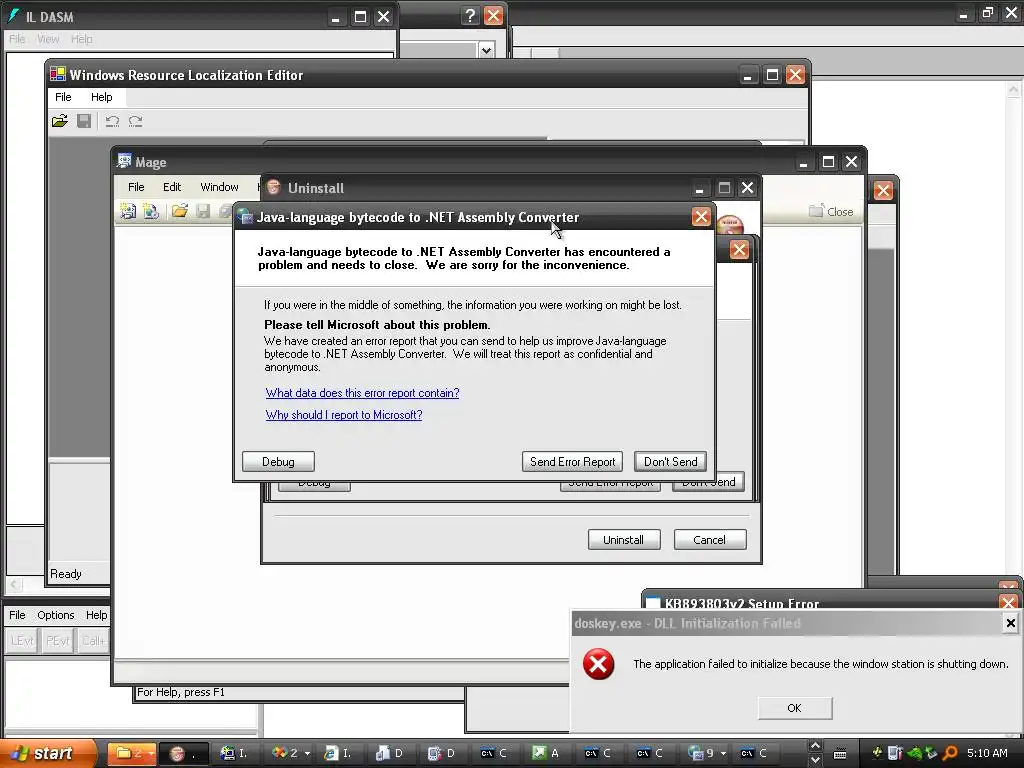Click orange magnifier icon in system tray
Screen dimensions: 1024x768
(x=950, y=753)
